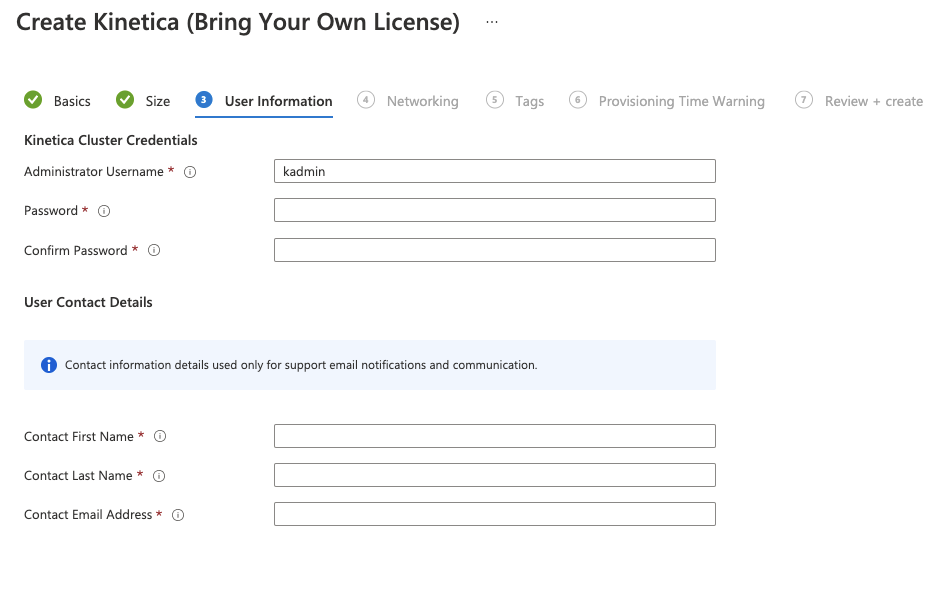This screenshot has width=943, height=597.
Task: Click the Contact Last Name info icon
Action: [159, 476]
